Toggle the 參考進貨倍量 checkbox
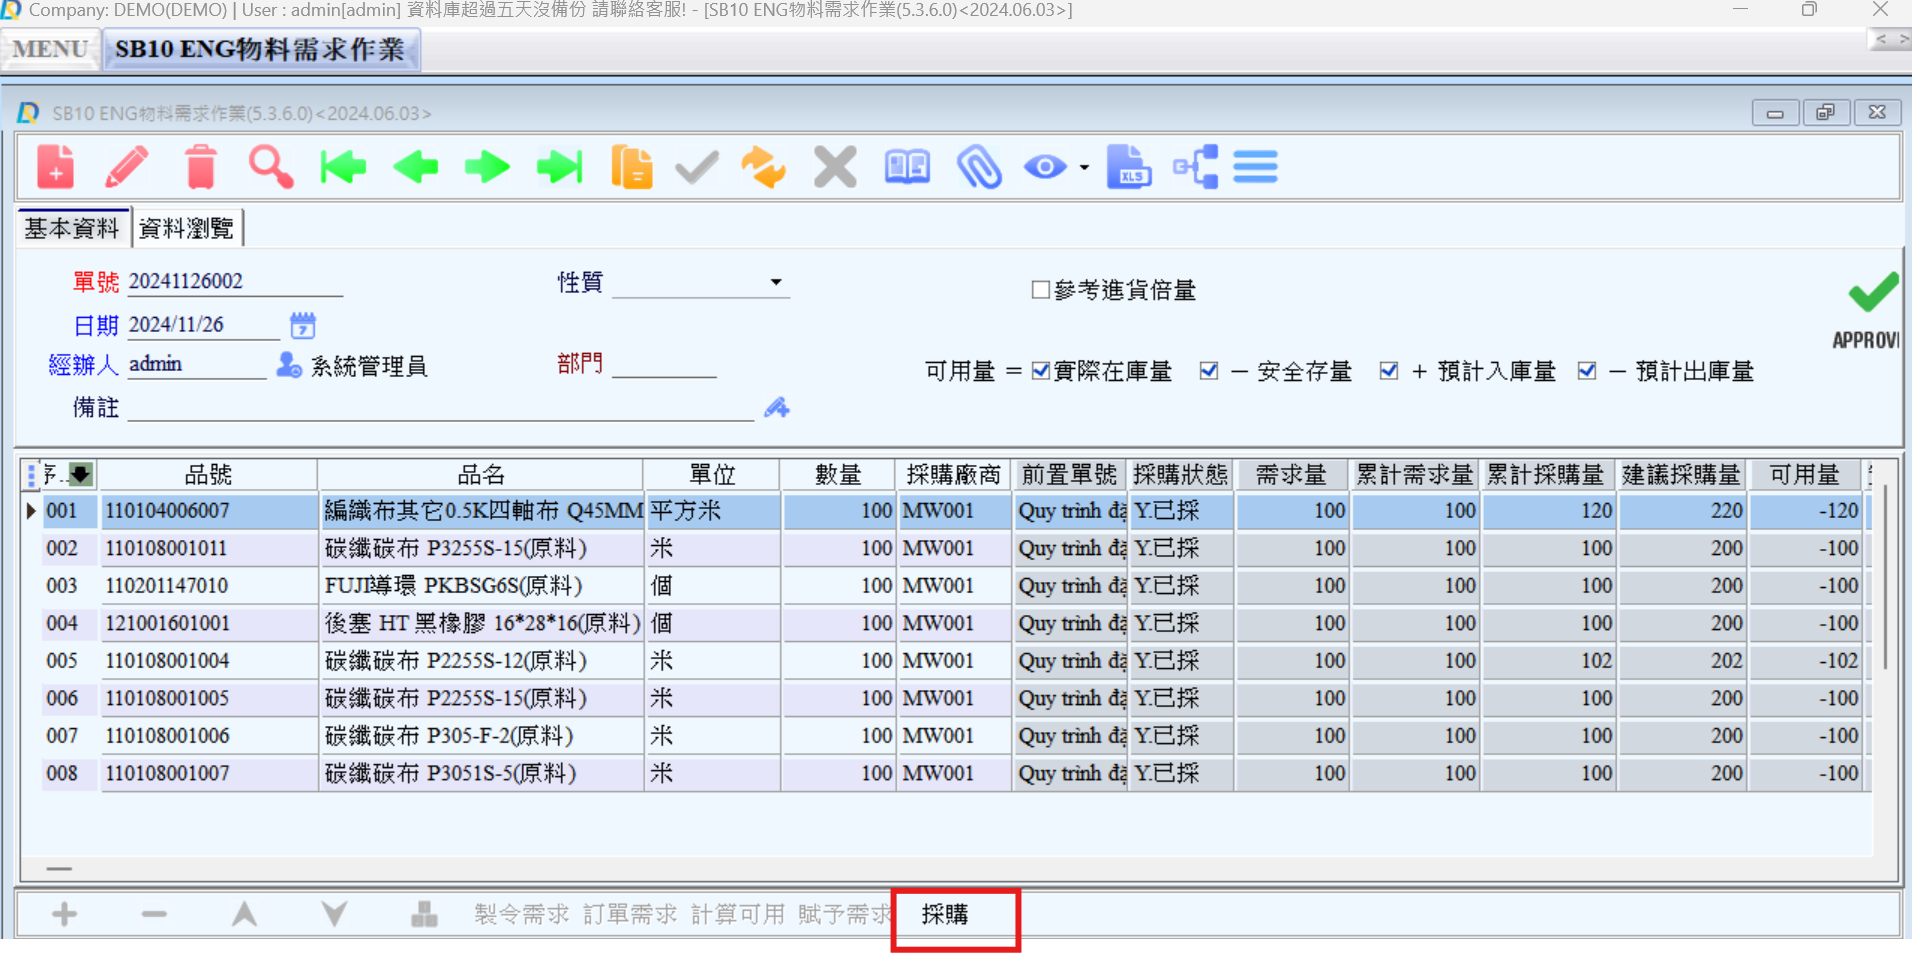This screenshot has height=953, width=1912. click(1040, 290)
